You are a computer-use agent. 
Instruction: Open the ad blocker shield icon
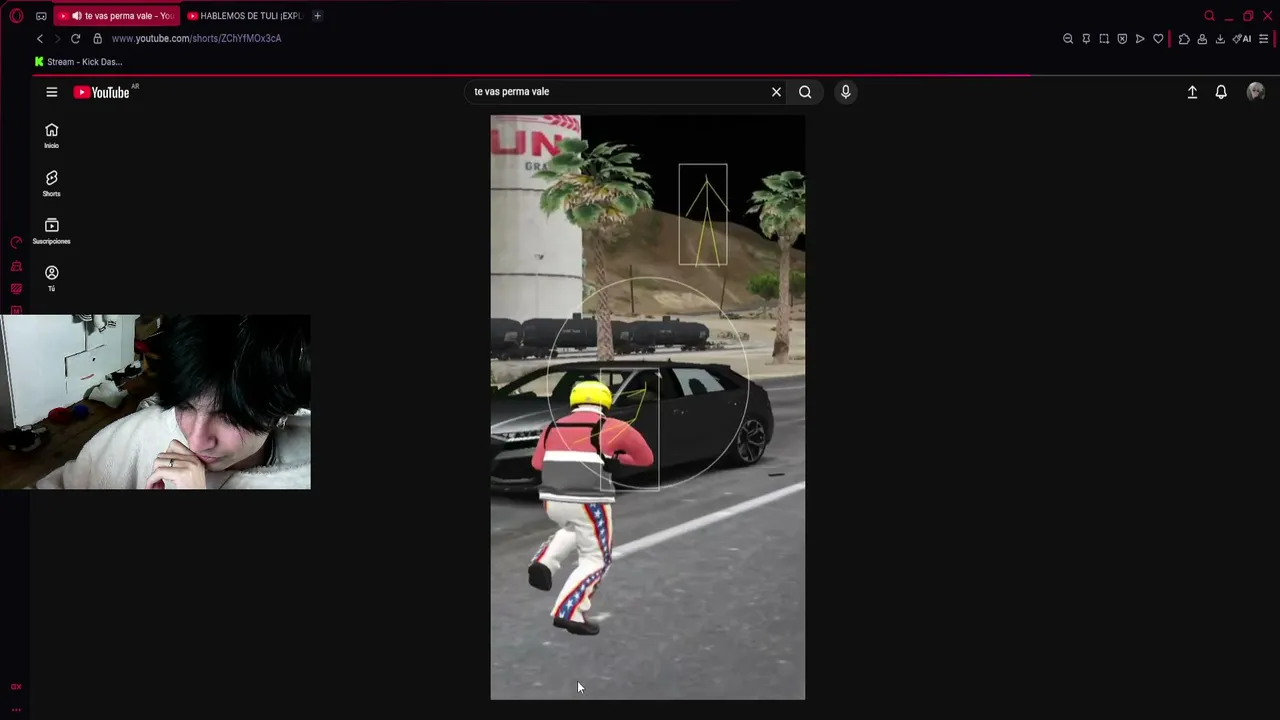pos(1122,39)
